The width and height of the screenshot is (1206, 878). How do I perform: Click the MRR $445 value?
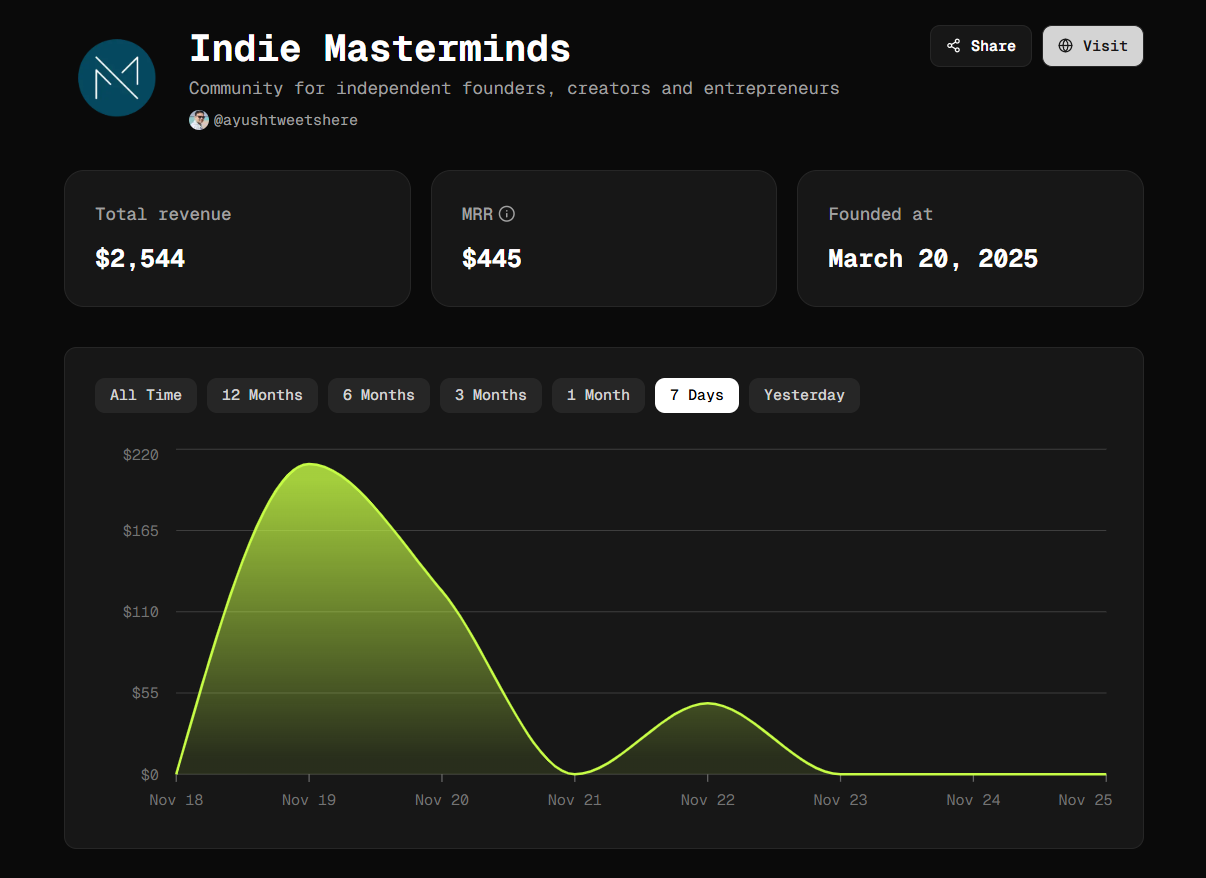pyautogui.click(x=492, y=259)
